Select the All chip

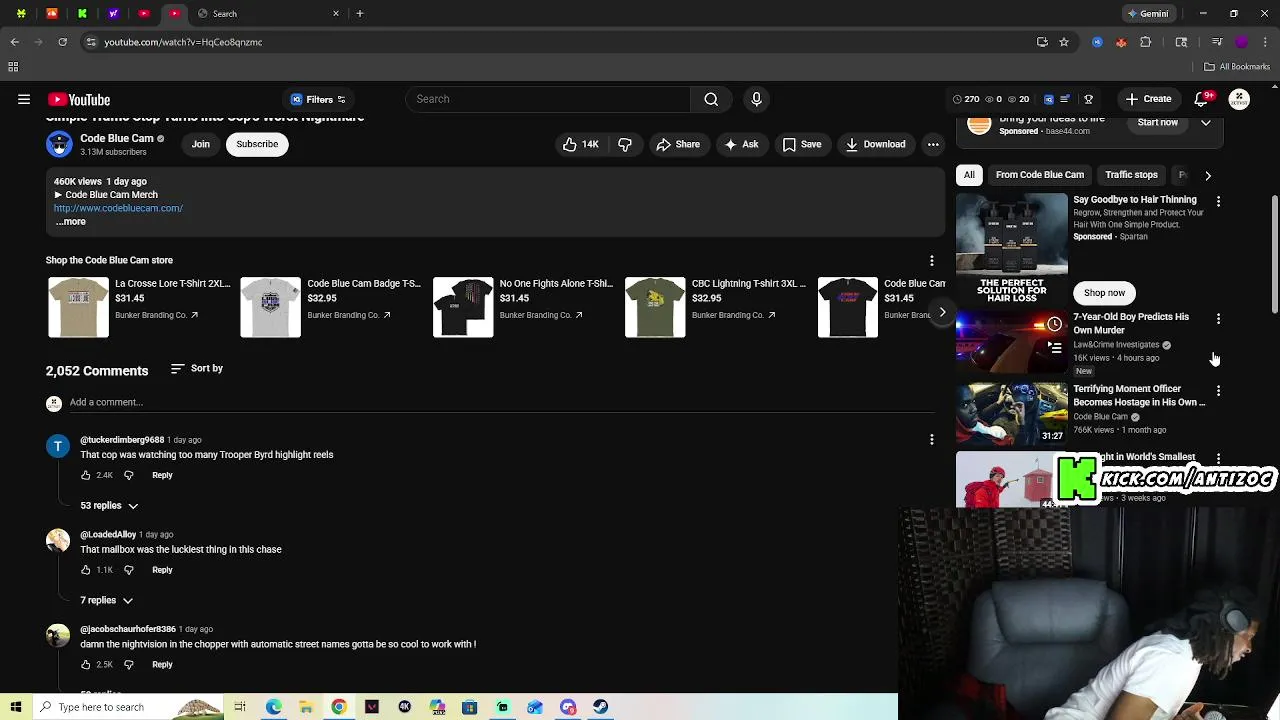click(x=969, y=175)
